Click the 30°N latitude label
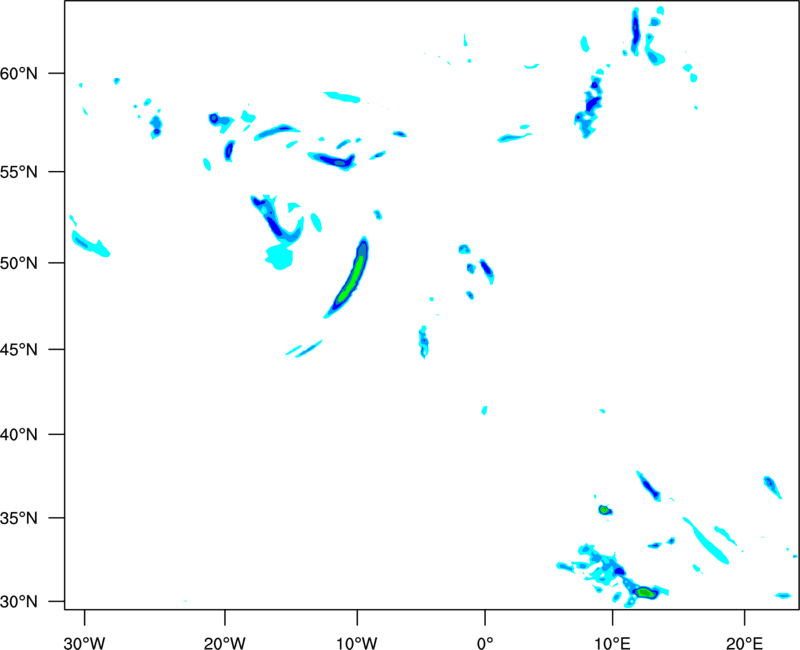 19,602
